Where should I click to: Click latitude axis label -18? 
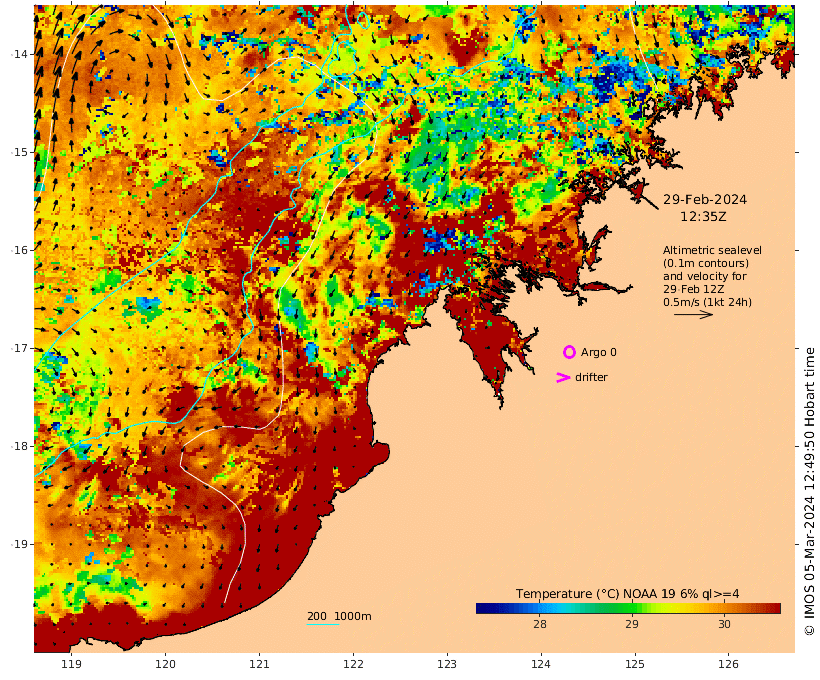click(20, 446)
